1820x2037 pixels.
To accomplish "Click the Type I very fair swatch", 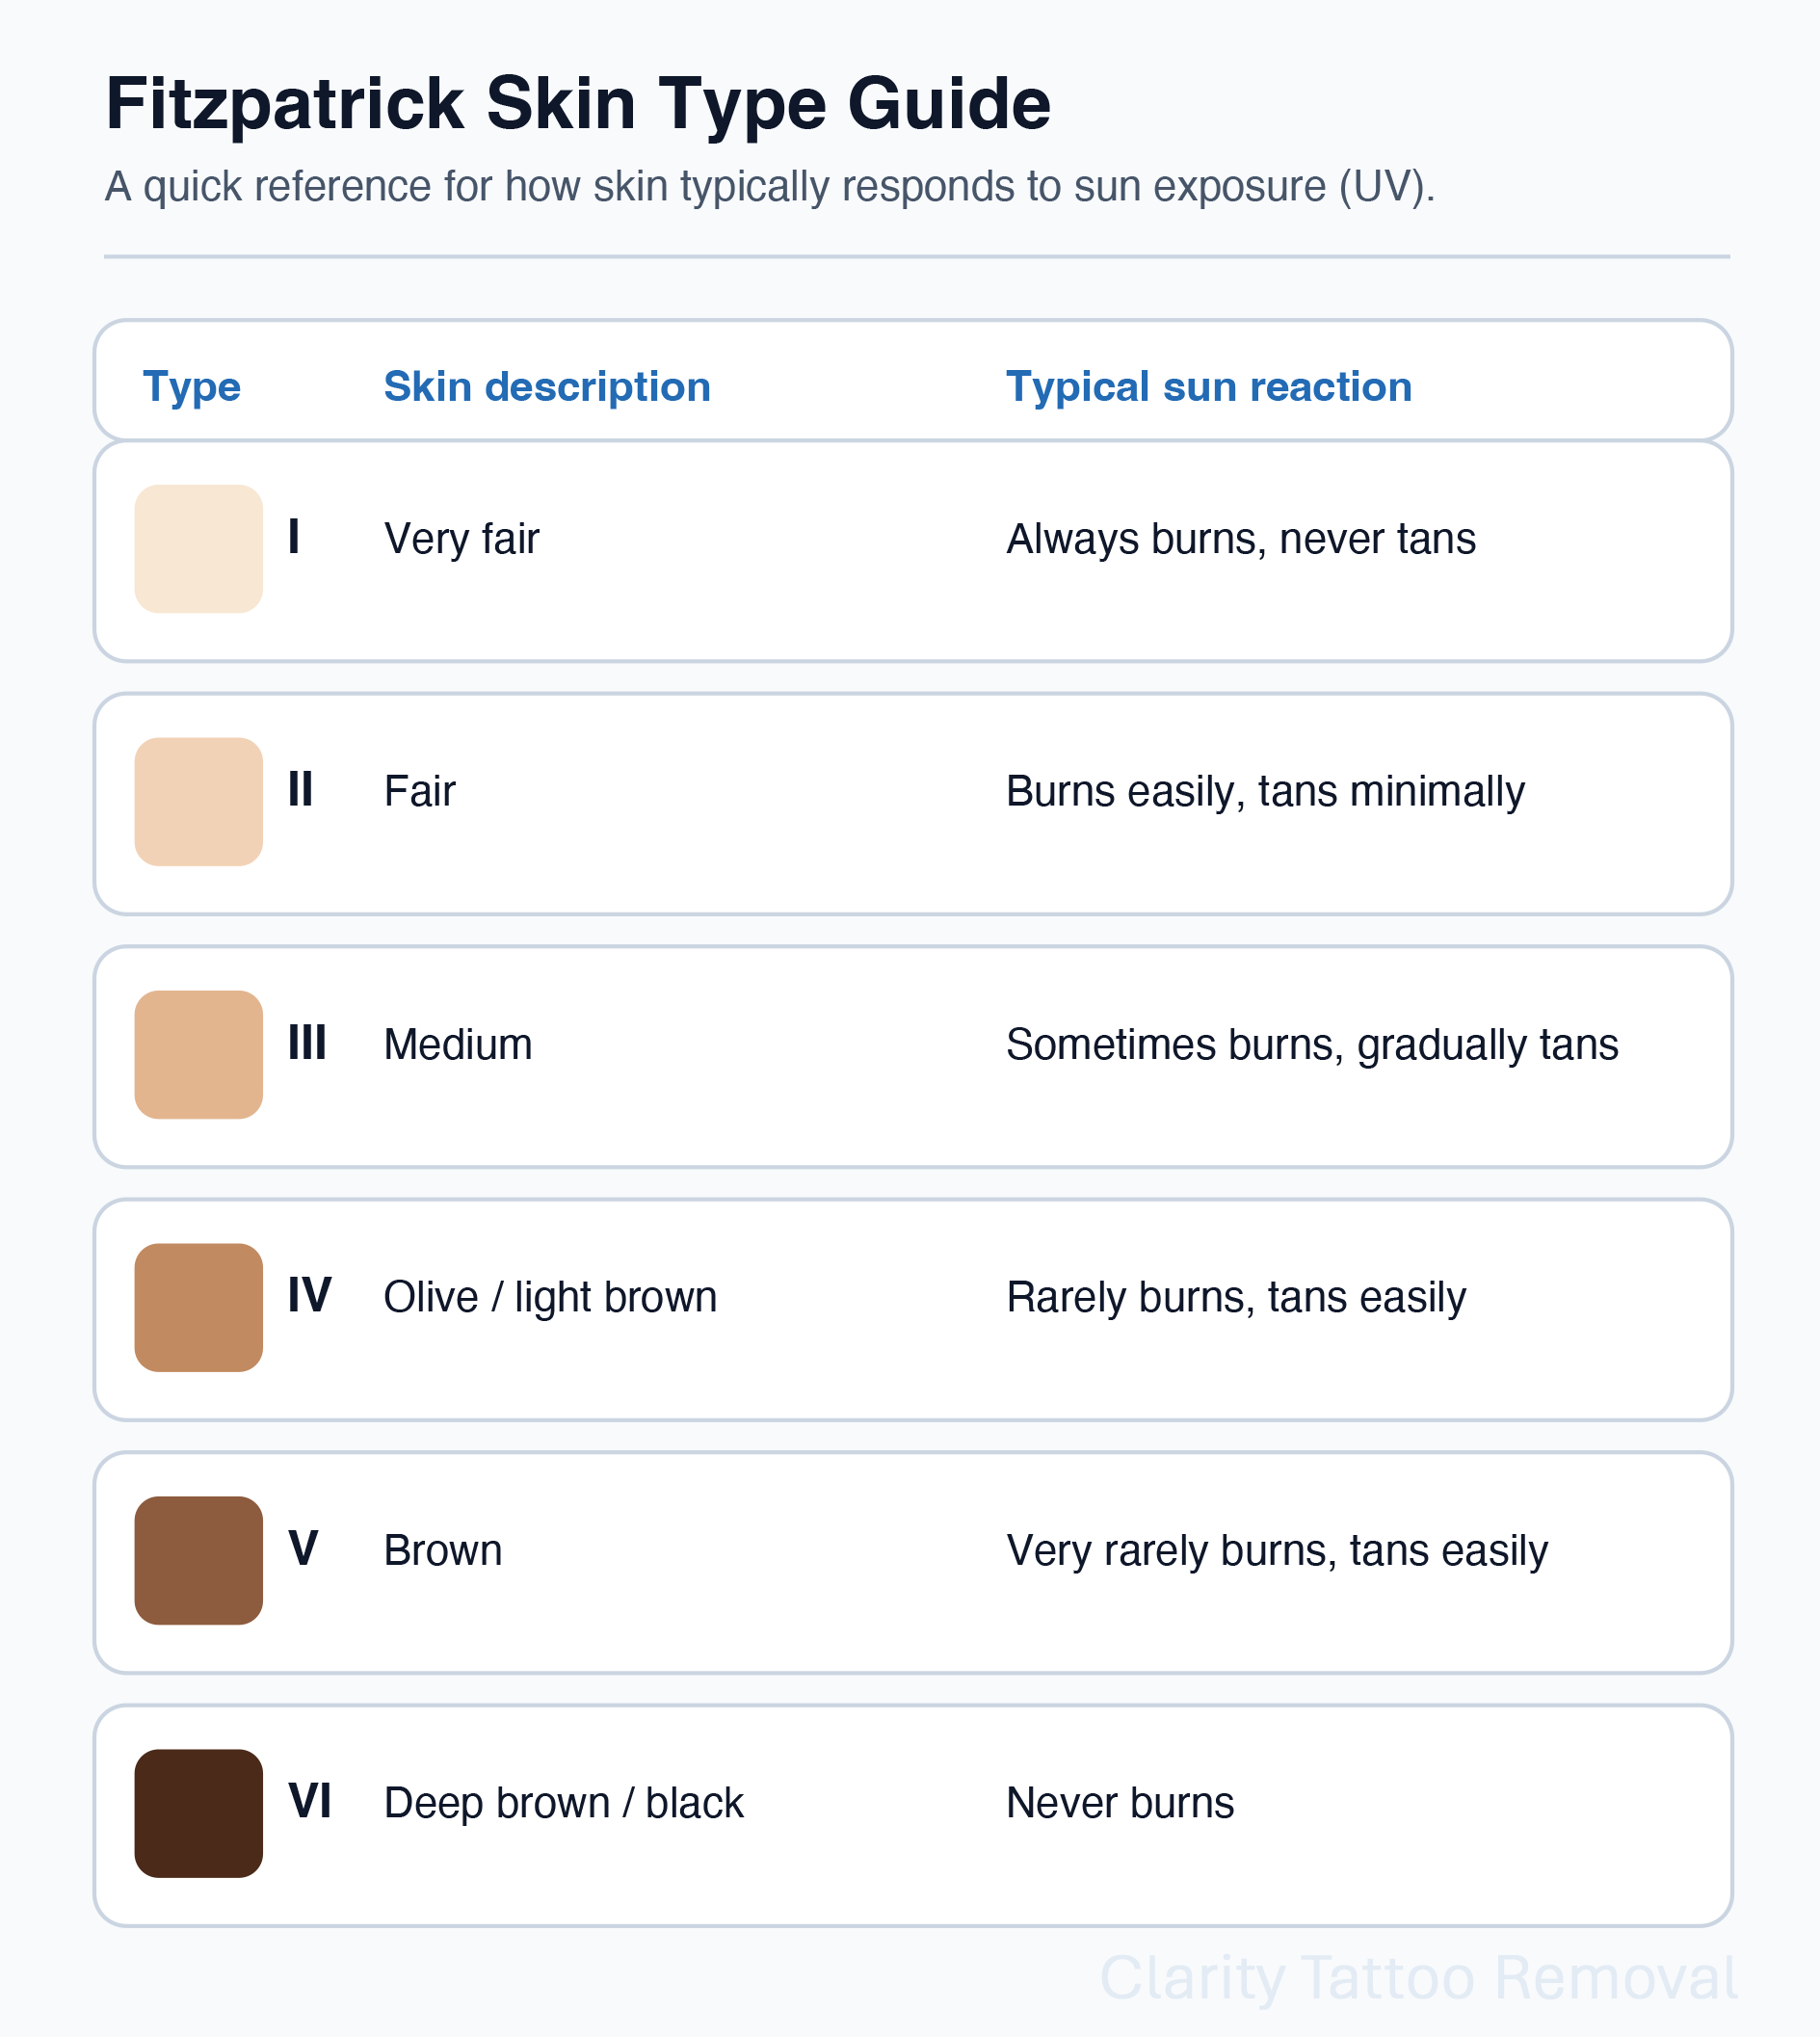I will 199,549.
